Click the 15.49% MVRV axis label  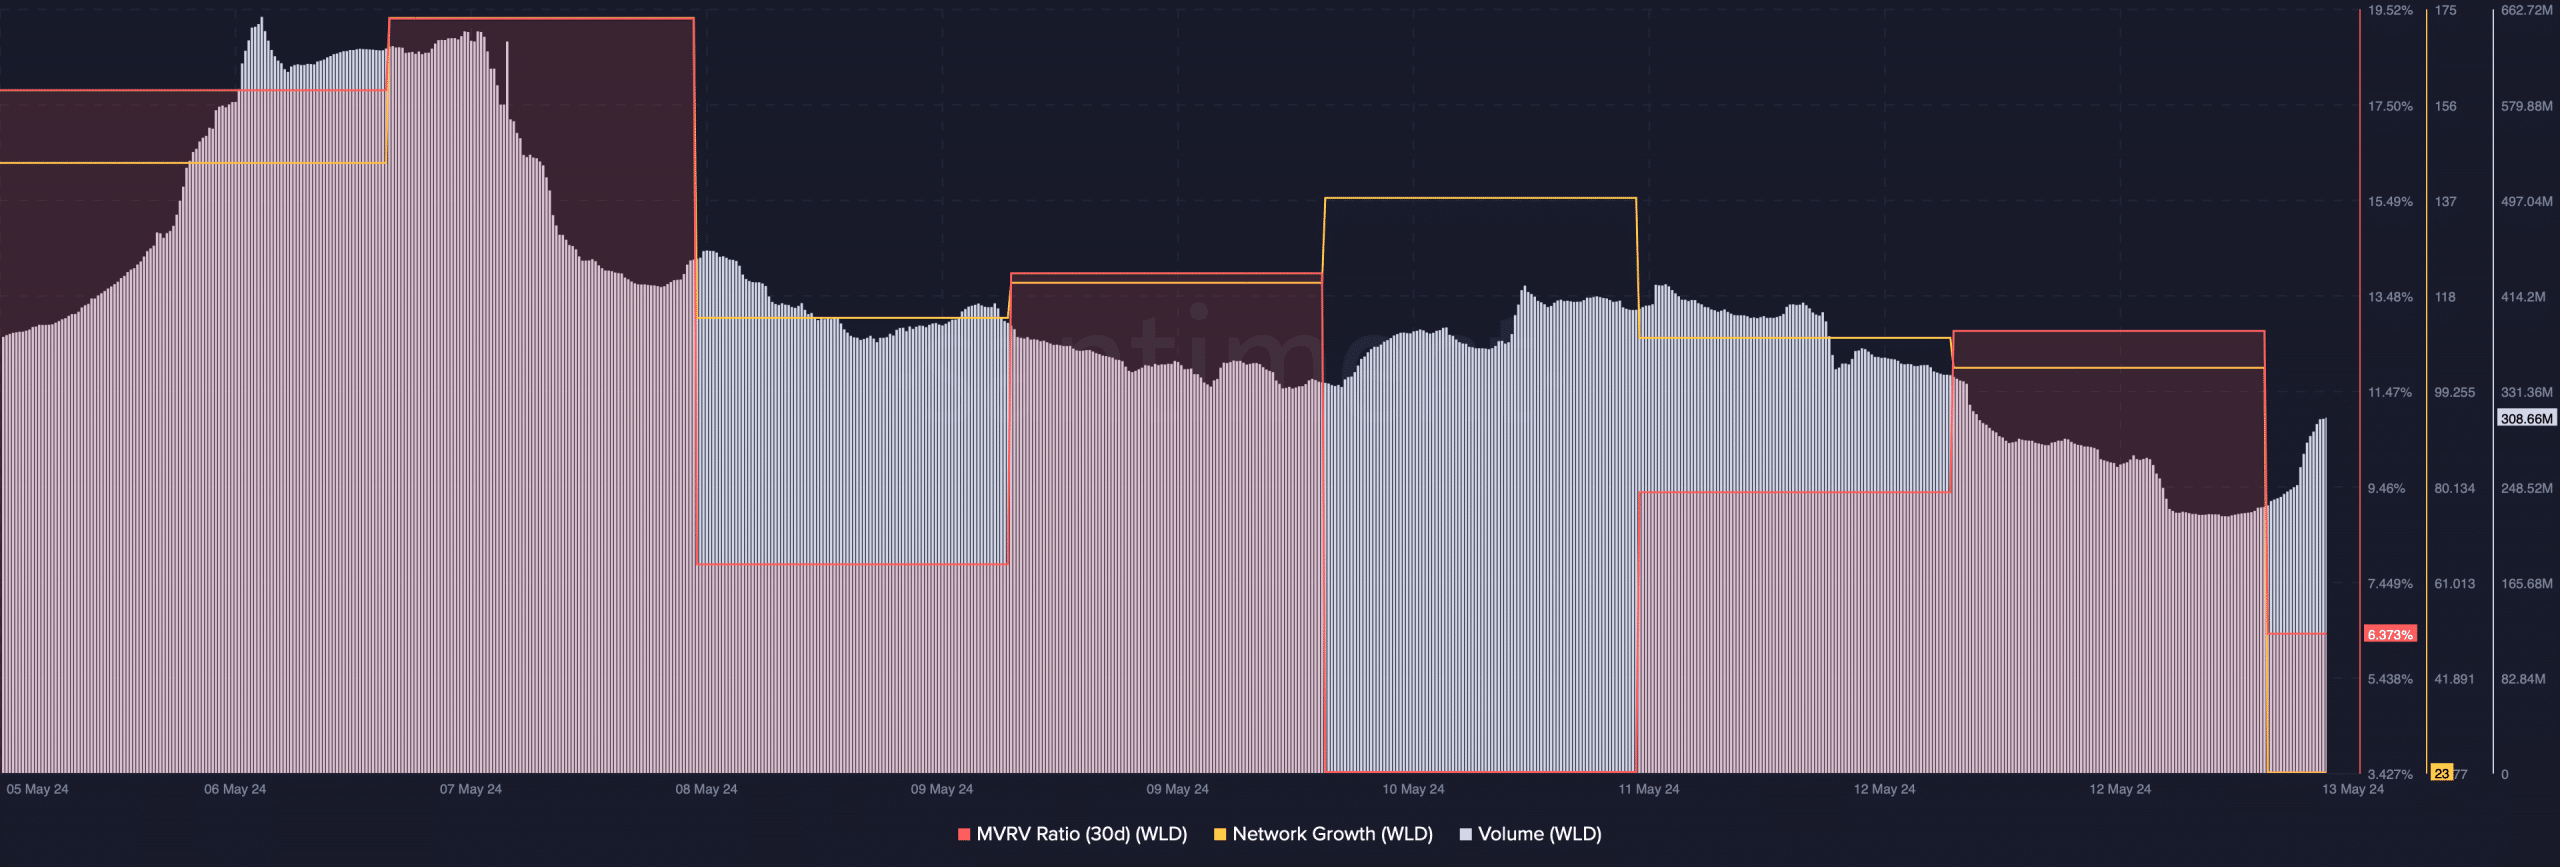(2390, 201)
